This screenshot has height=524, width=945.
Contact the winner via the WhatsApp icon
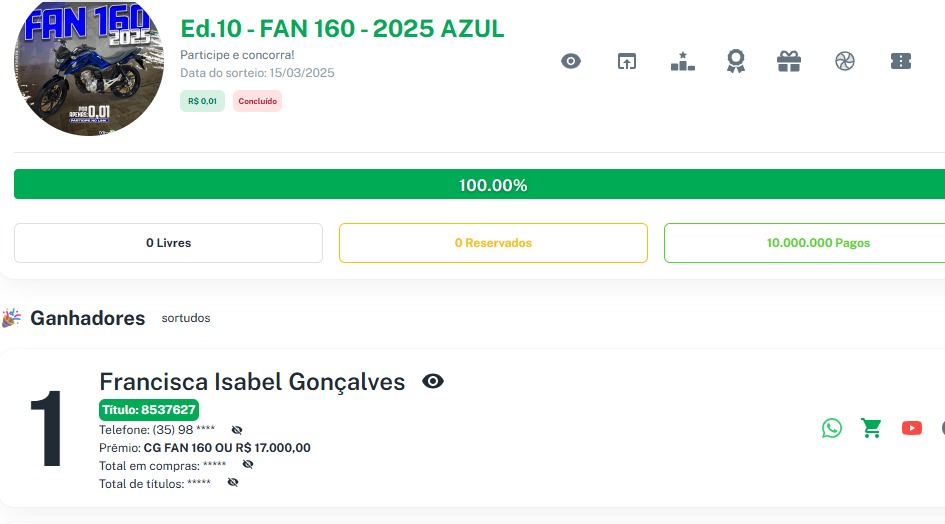(x=832, y=428)
